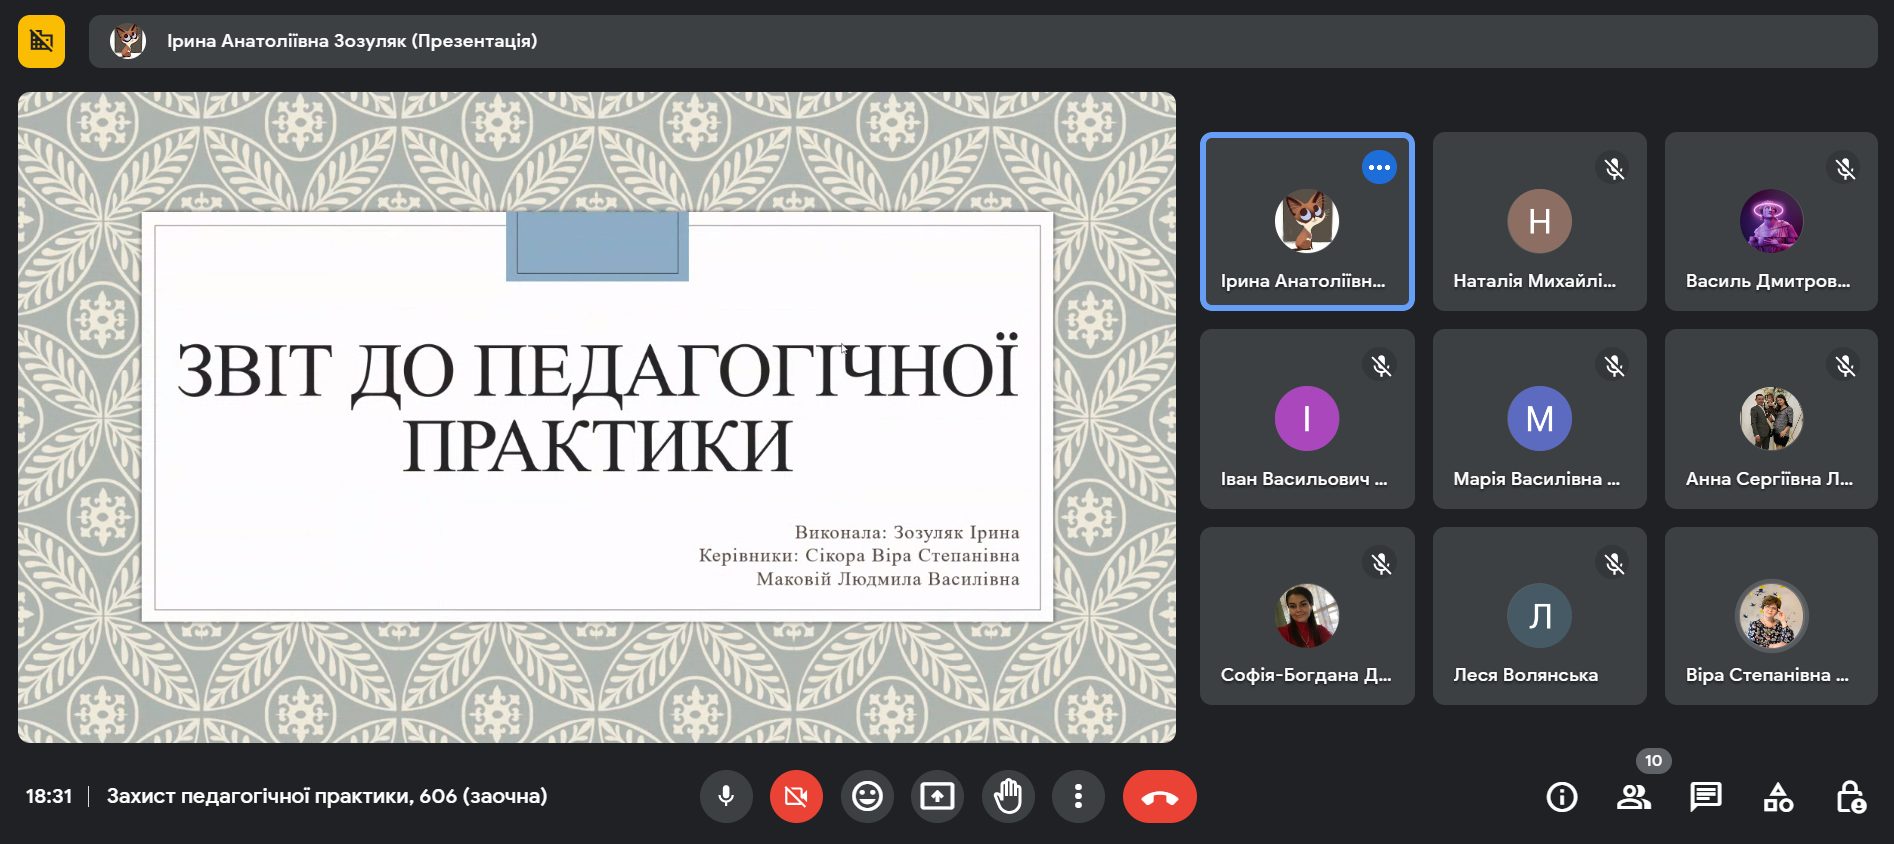Raise hand with the hand button

coord(1008,796)
